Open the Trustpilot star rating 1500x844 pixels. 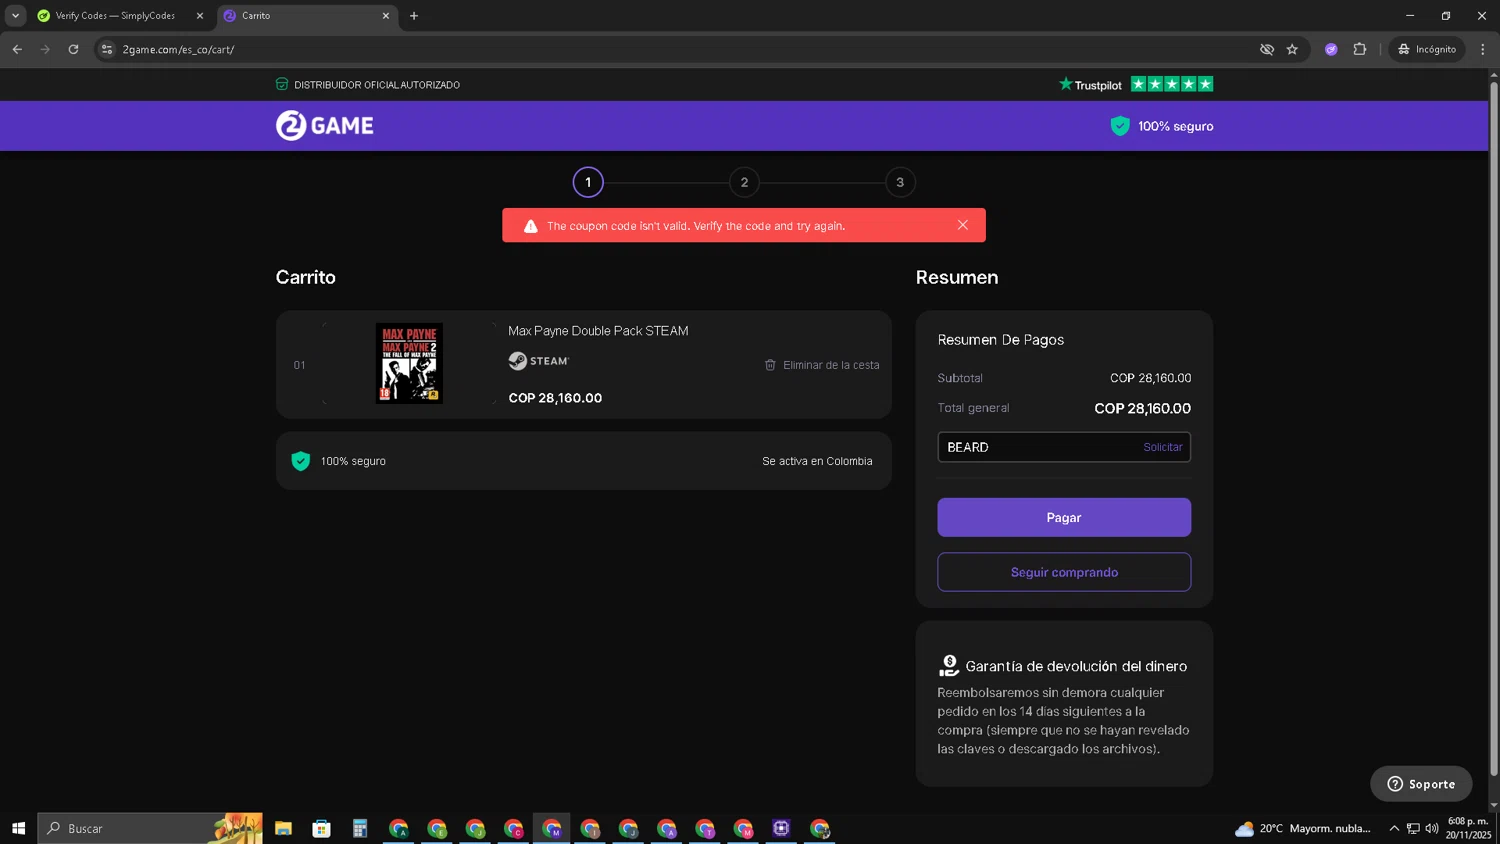pyautogui.click(x=1172, y=84)
